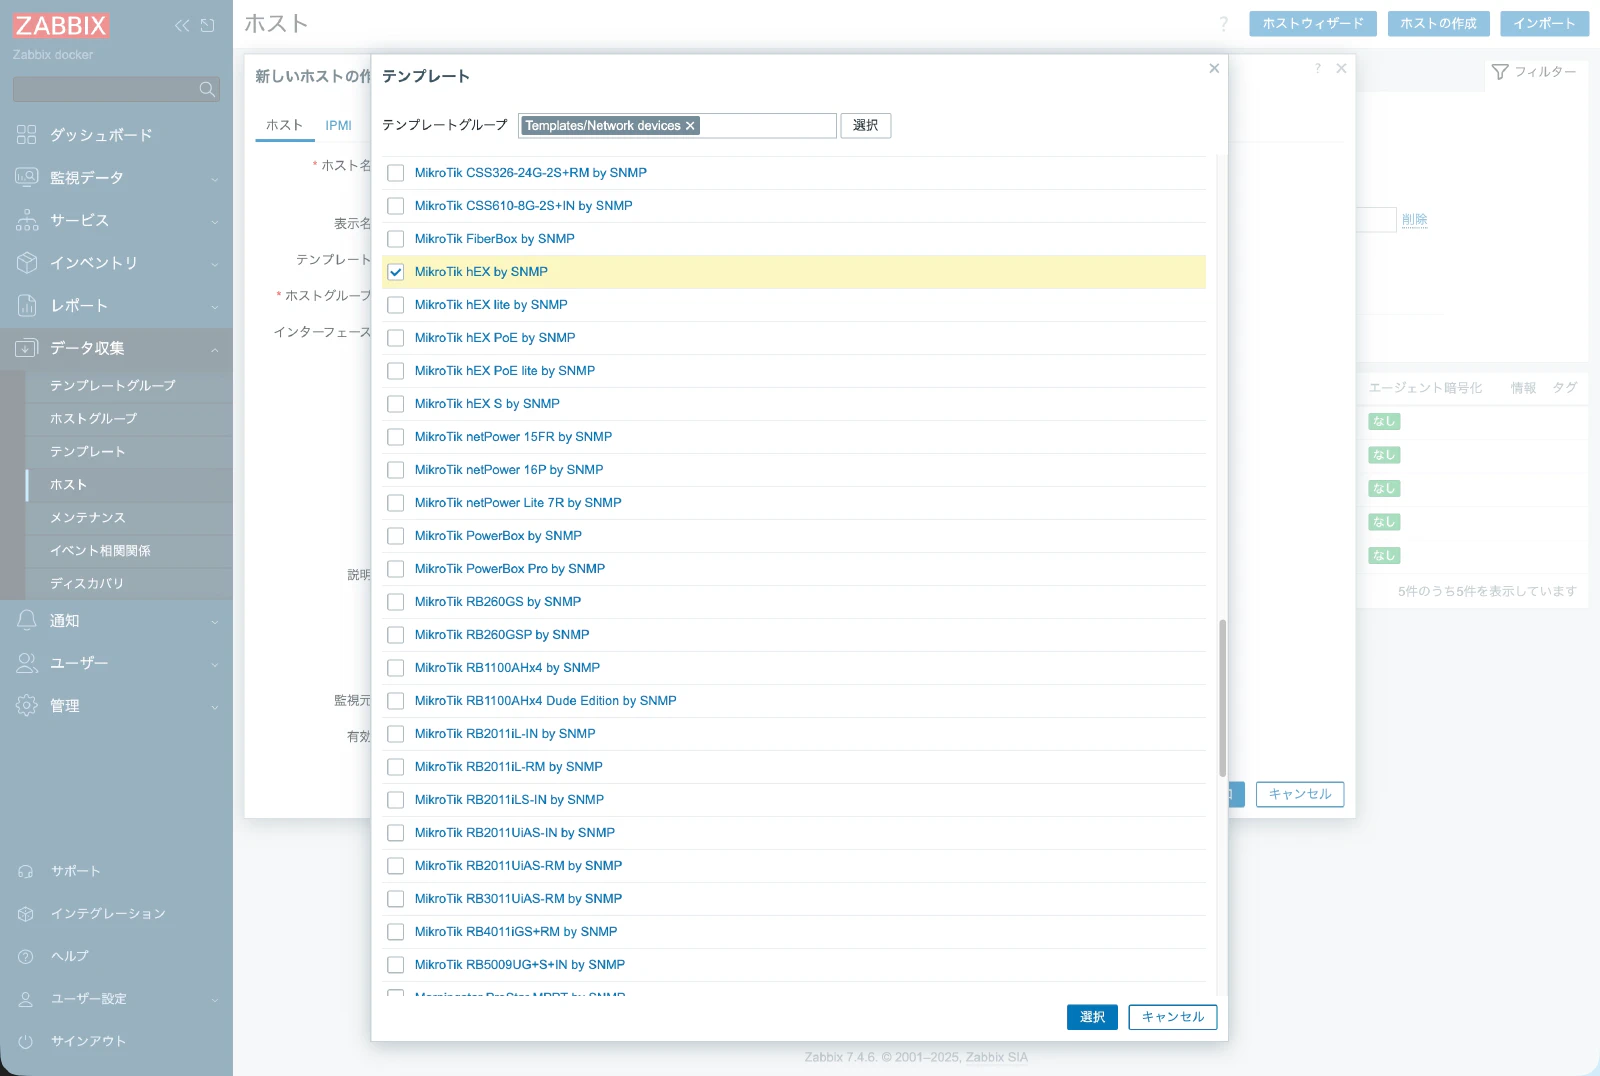Collapse the データ収集 section chevron
This screenshot has width=1600, height=1076.
[x=214, y=349]
